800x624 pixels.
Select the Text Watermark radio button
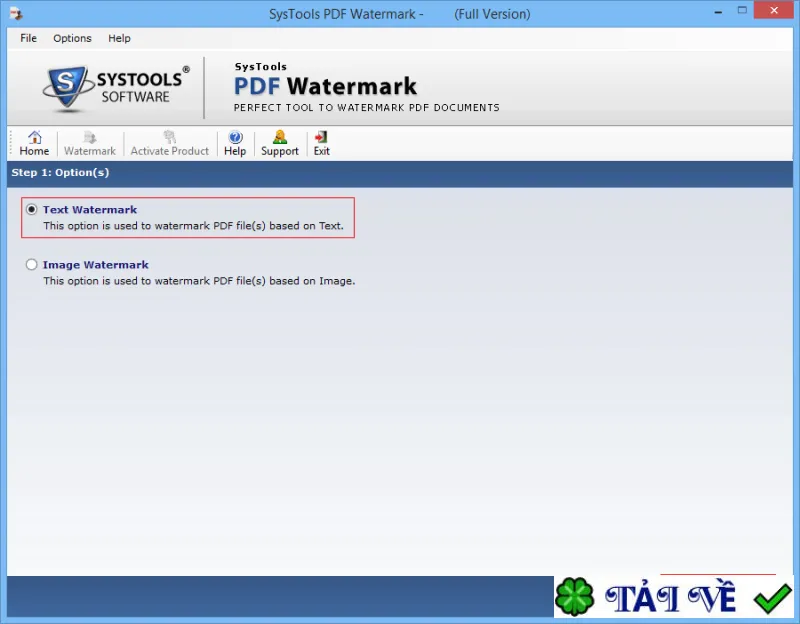pyautogui.click(x=32, y=209)
